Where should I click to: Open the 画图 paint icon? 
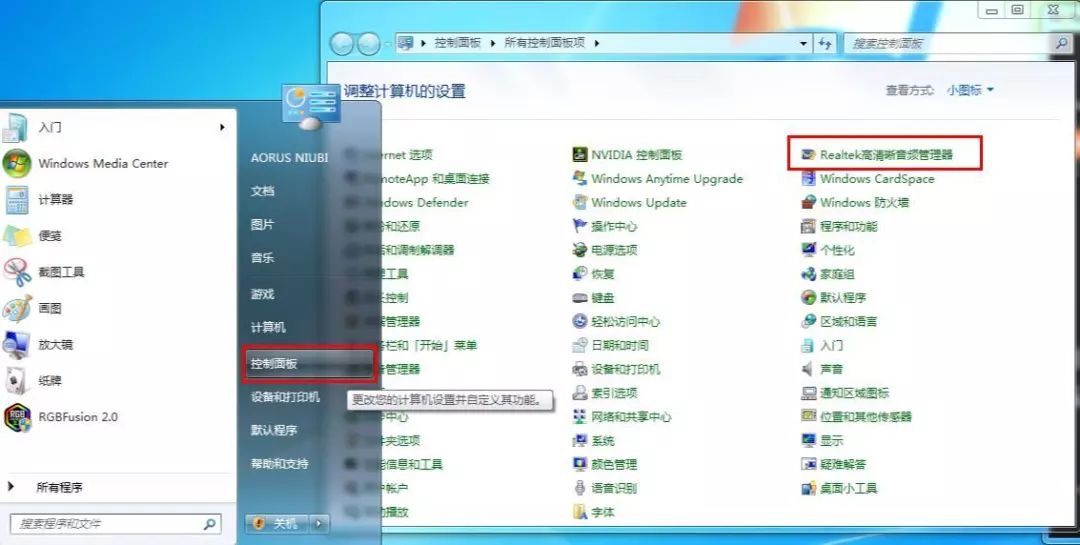pyautogui.click(x=17, y=308)
